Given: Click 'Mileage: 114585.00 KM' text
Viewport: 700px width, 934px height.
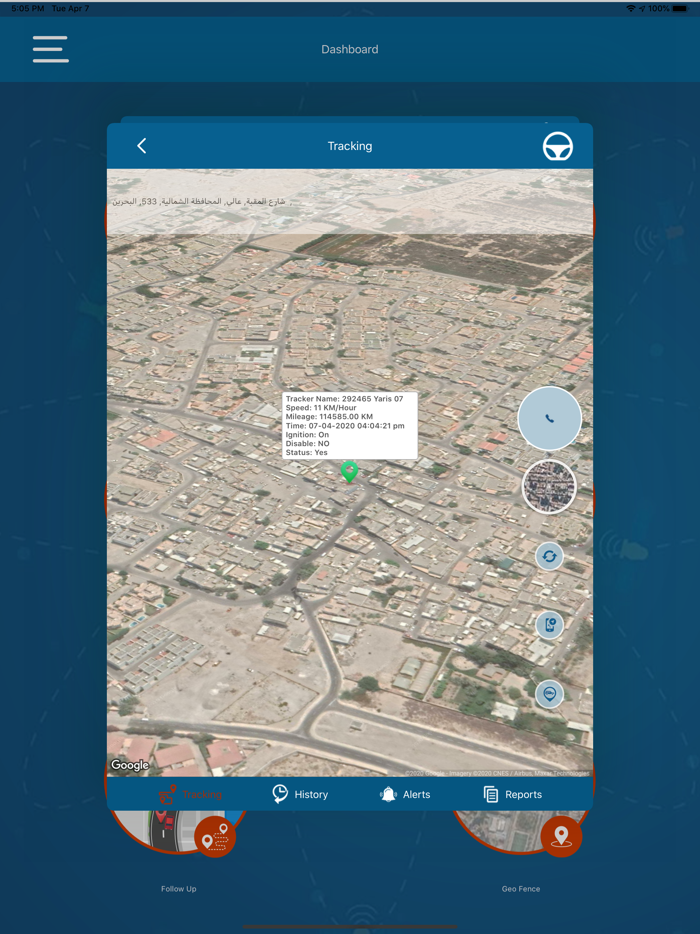Looking at the screenshot, I should pos(329,416).
